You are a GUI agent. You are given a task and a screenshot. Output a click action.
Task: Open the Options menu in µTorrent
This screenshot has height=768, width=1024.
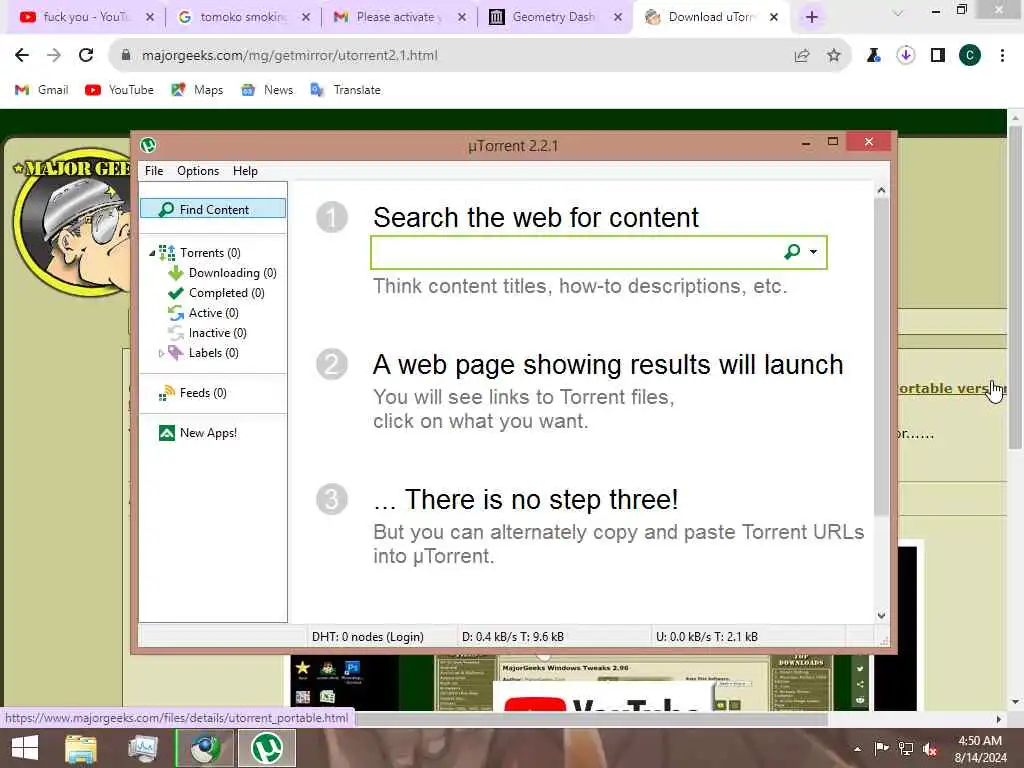pos(198,171)
